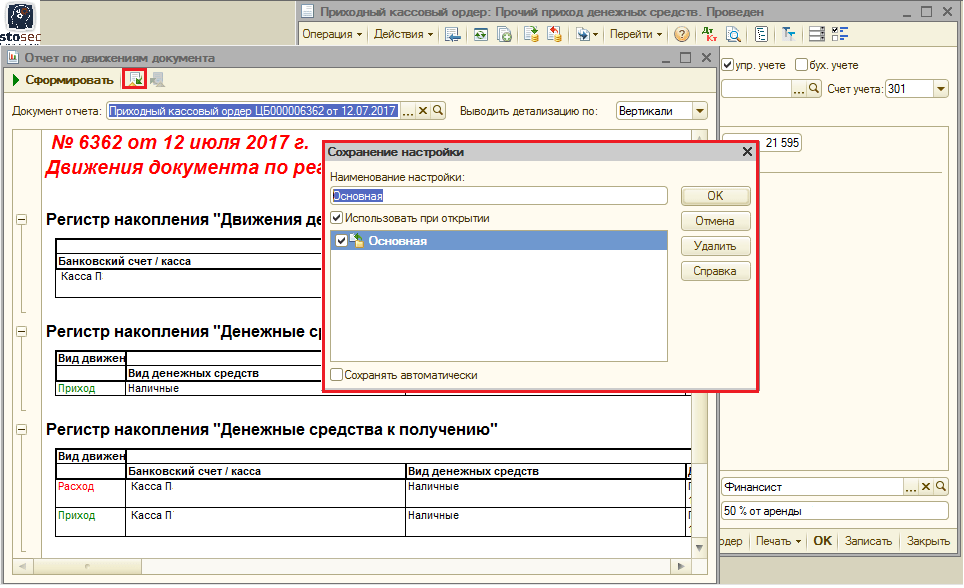
Task: Click the Закрыть button
Action: click(928, 541)
